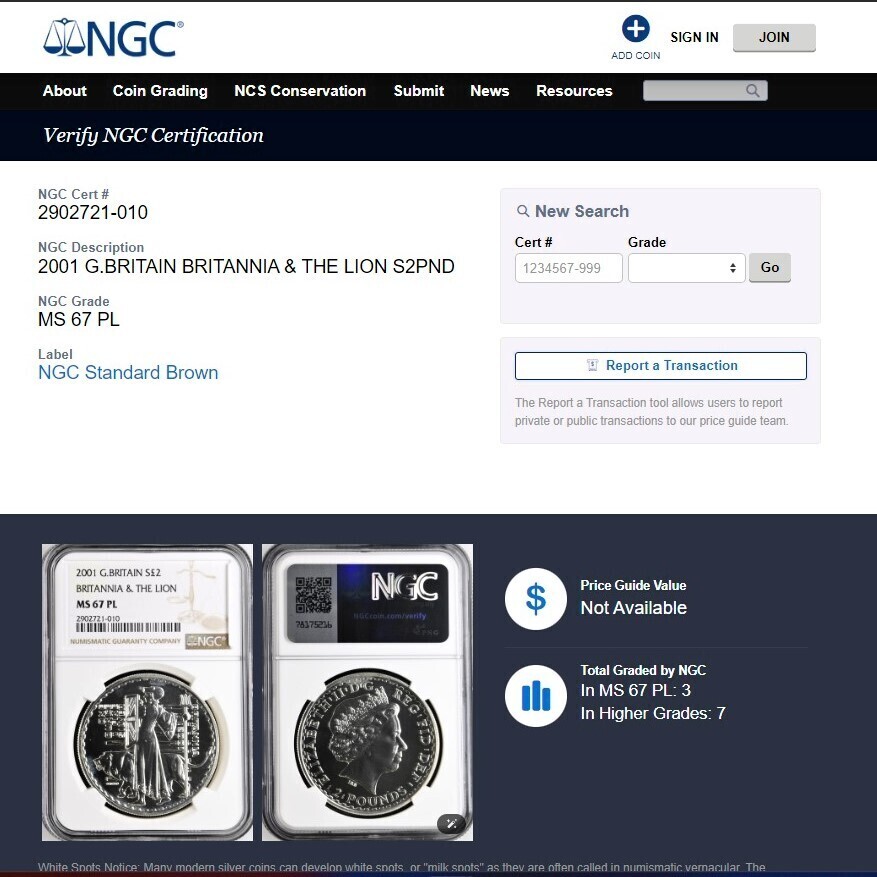Click the Go button
Image resolution: width=877 pixels, height=877 pixels.
click(x=770, y=267)
